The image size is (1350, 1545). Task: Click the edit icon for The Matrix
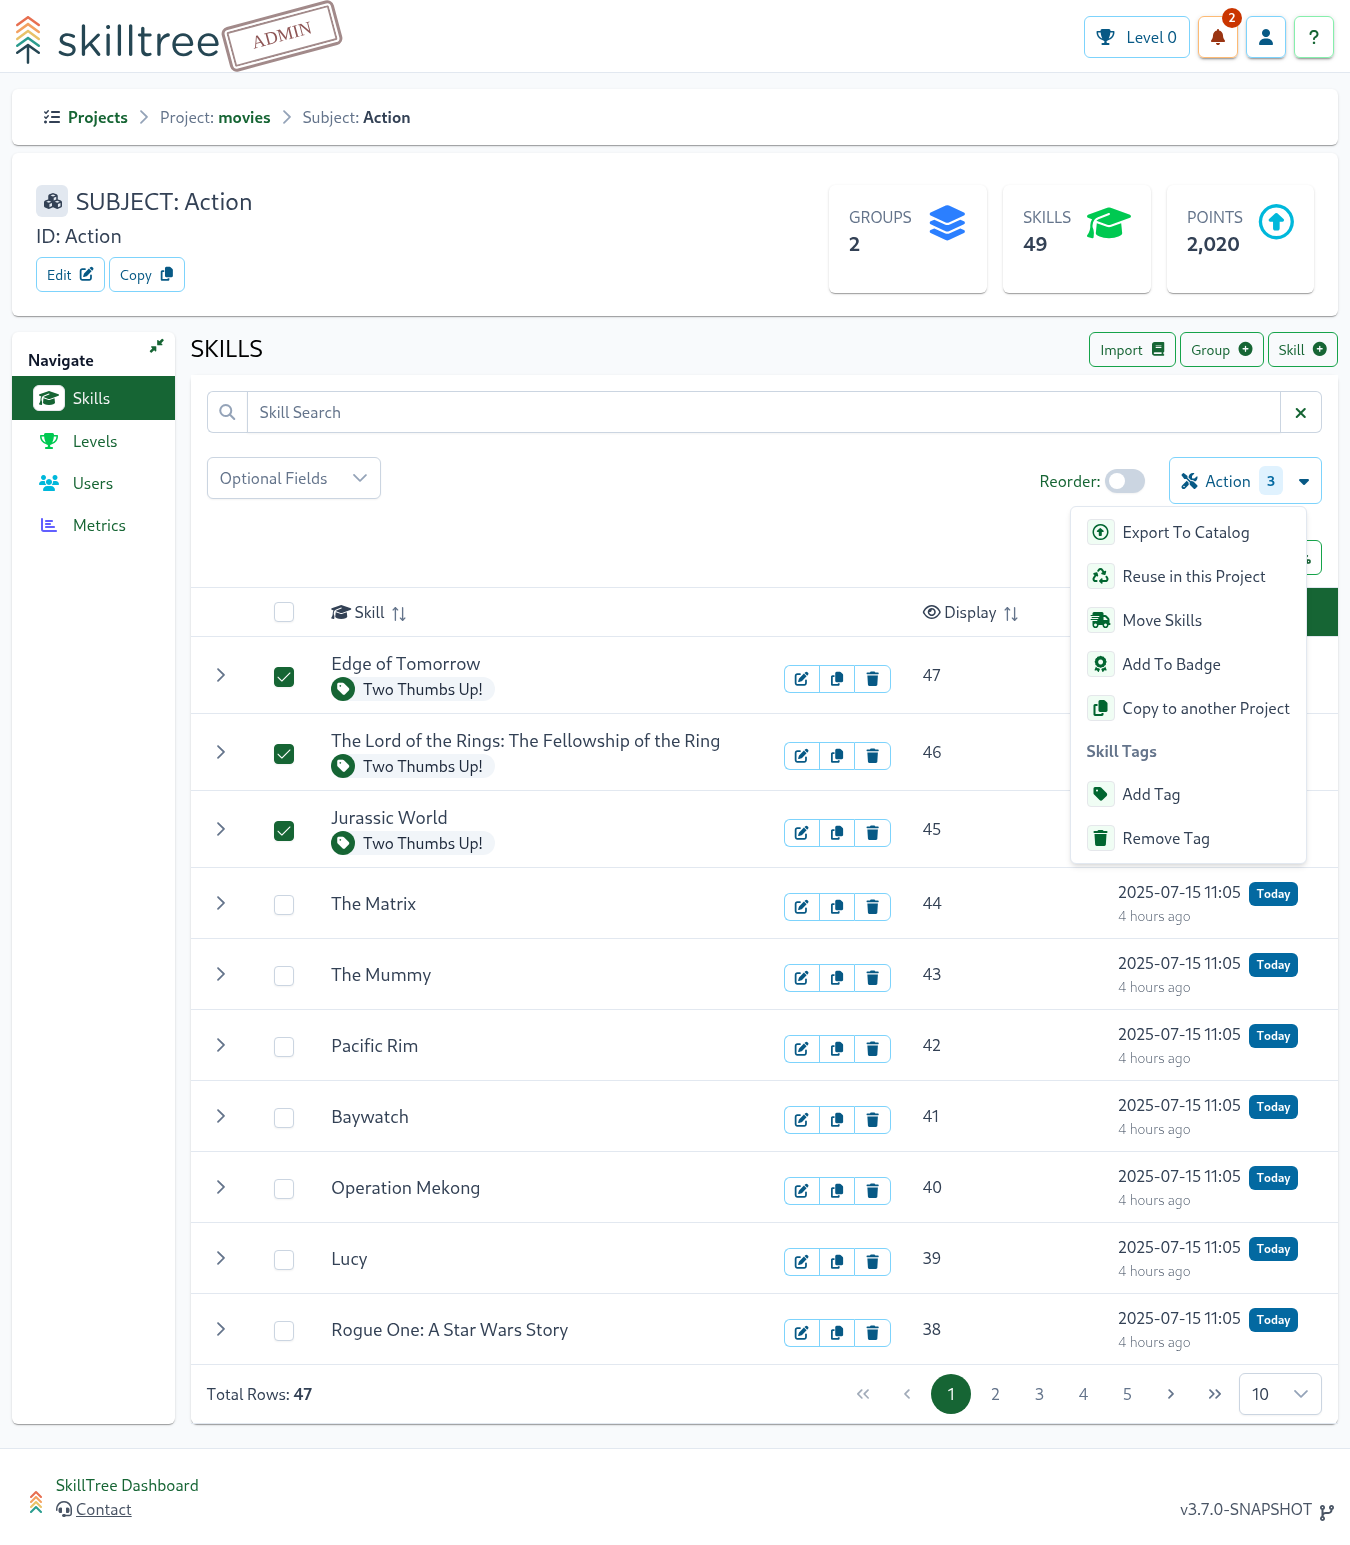click(802, 907)
